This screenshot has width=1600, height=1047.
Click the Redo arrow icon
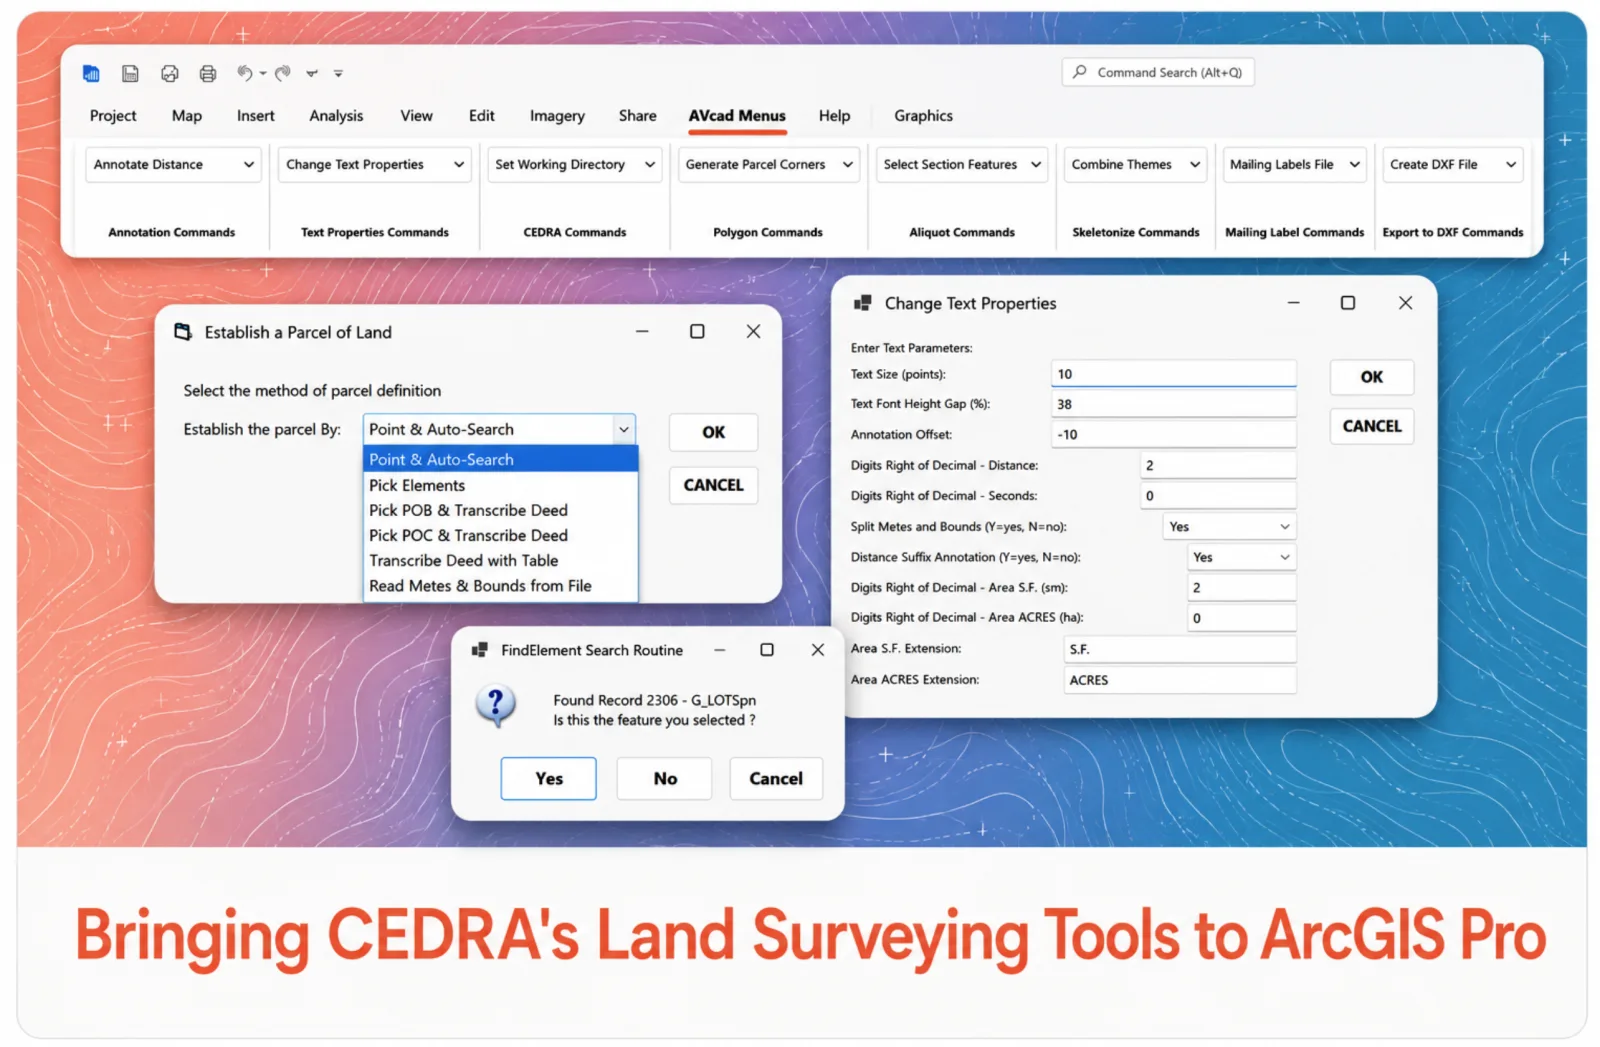pos(283,73)
